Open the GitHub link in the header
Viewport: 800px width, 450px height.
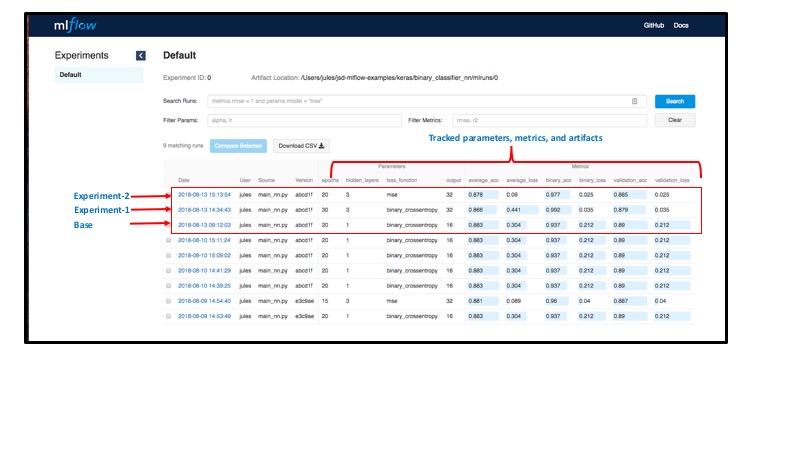[654, 25]
